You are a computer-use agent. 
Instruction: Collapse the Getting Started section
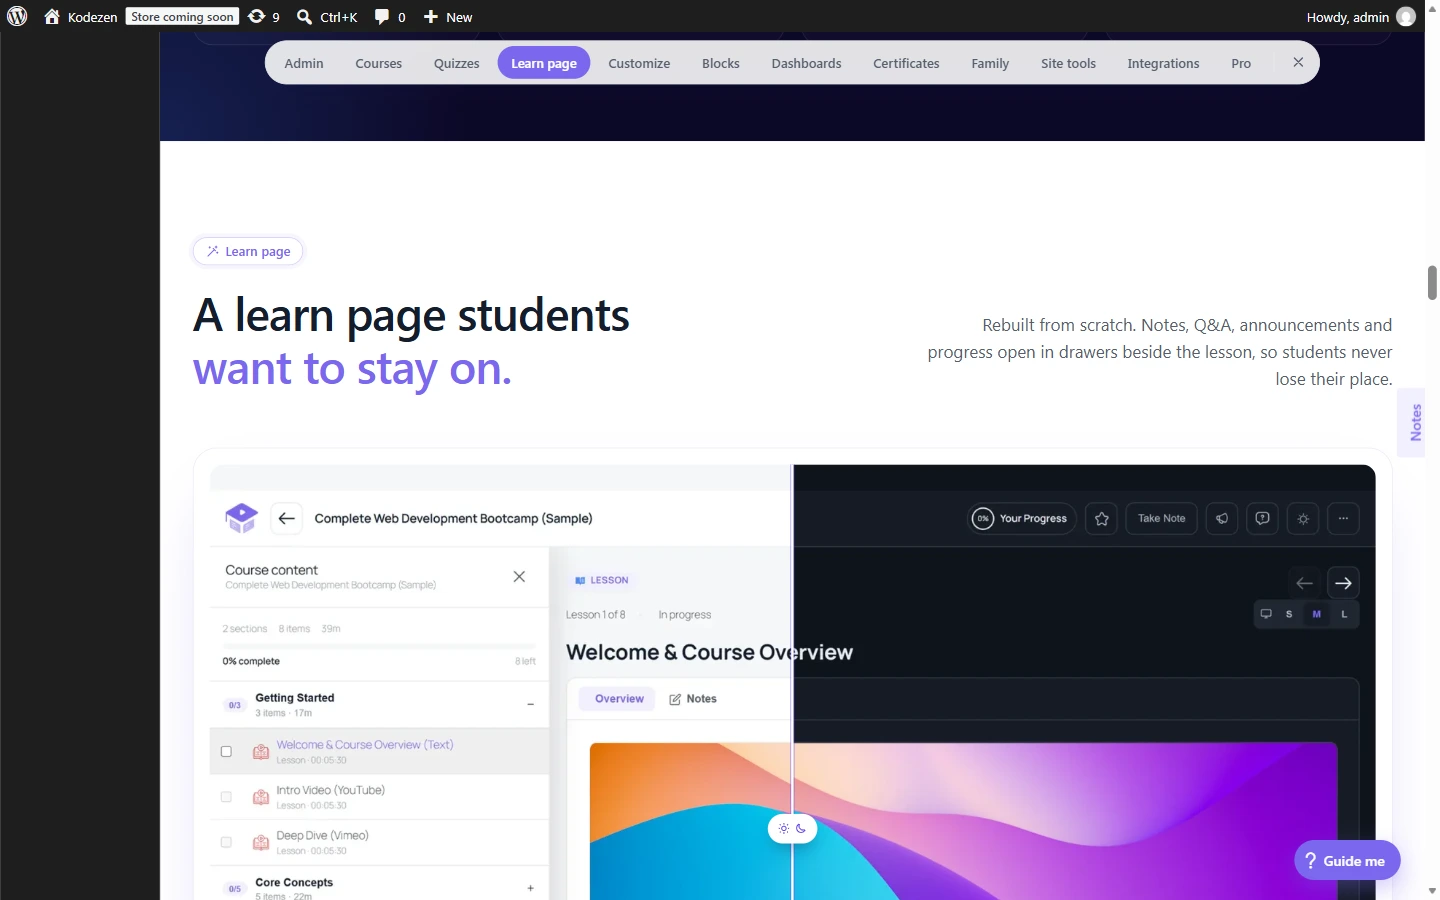[531, 704]
